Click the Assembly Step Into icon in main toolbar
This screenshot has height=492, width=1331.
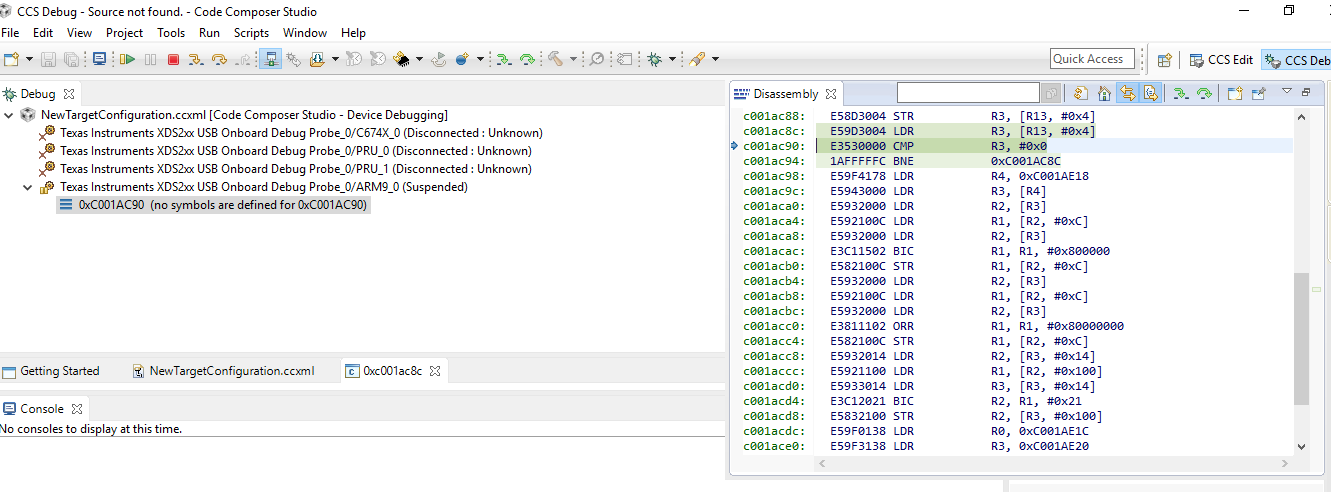(x=504, y=59)
